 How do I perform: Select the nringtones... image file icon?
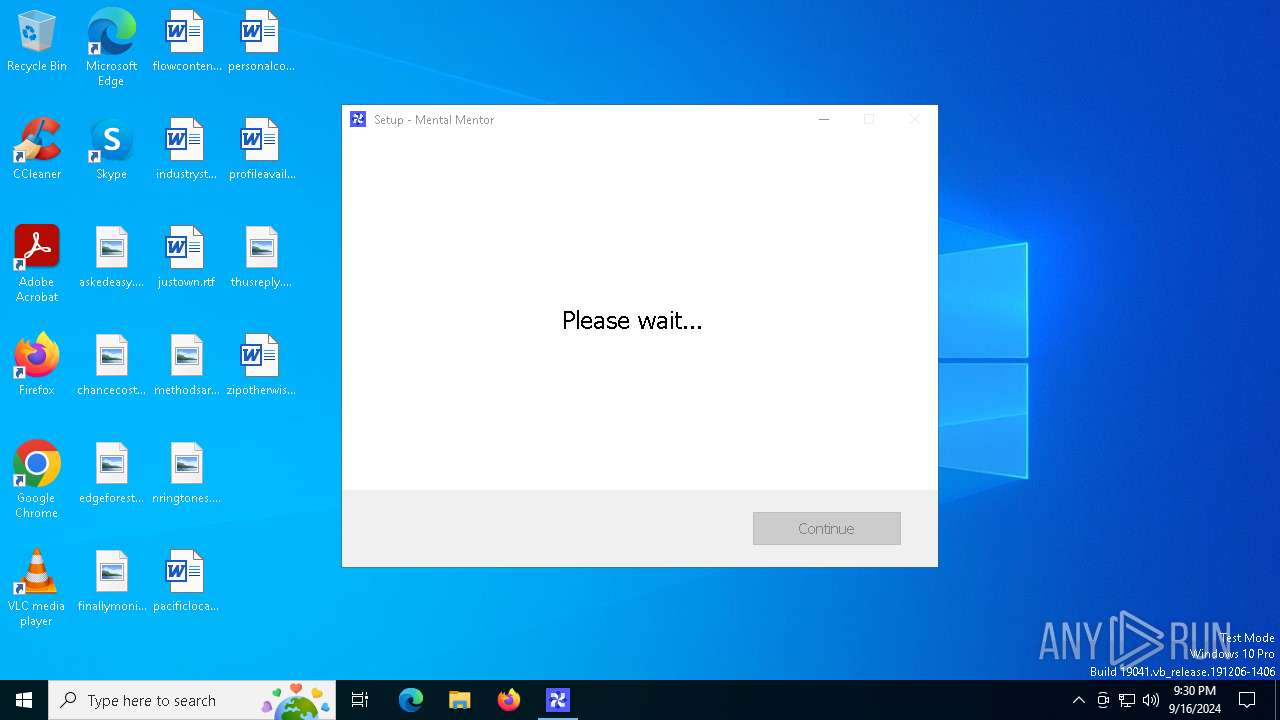click(x=186, y=473)
